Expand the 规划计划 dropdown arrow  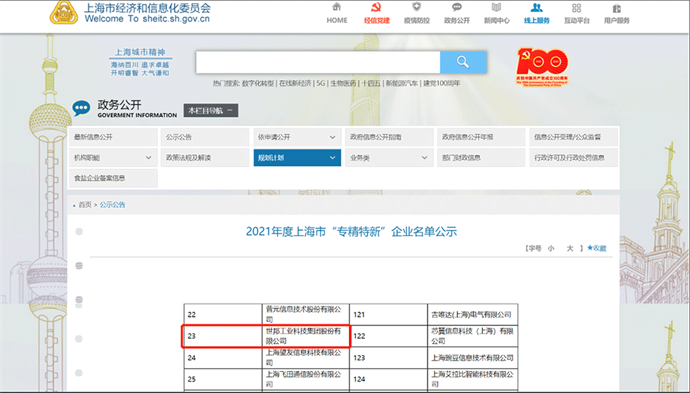pyautogui.click(x=332, y=158)
